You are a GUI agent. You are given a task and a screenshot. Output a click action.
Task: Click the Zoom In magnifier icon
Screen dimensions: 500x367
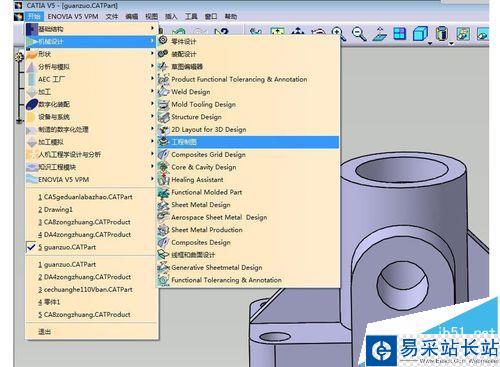(338, 34)
